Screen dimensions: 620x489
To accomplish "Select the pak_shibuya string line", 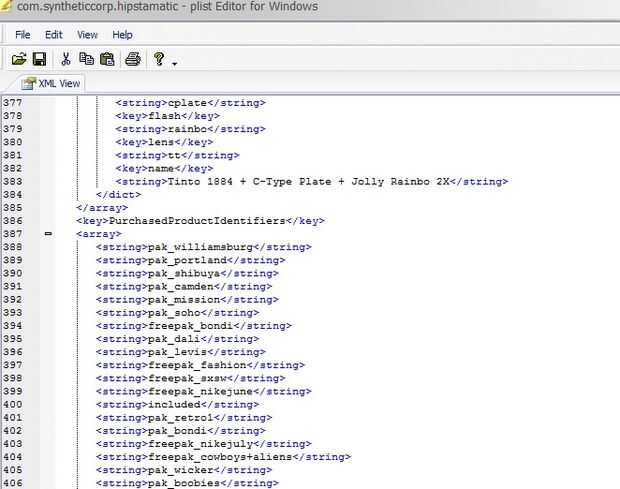I will pos(187,273).
